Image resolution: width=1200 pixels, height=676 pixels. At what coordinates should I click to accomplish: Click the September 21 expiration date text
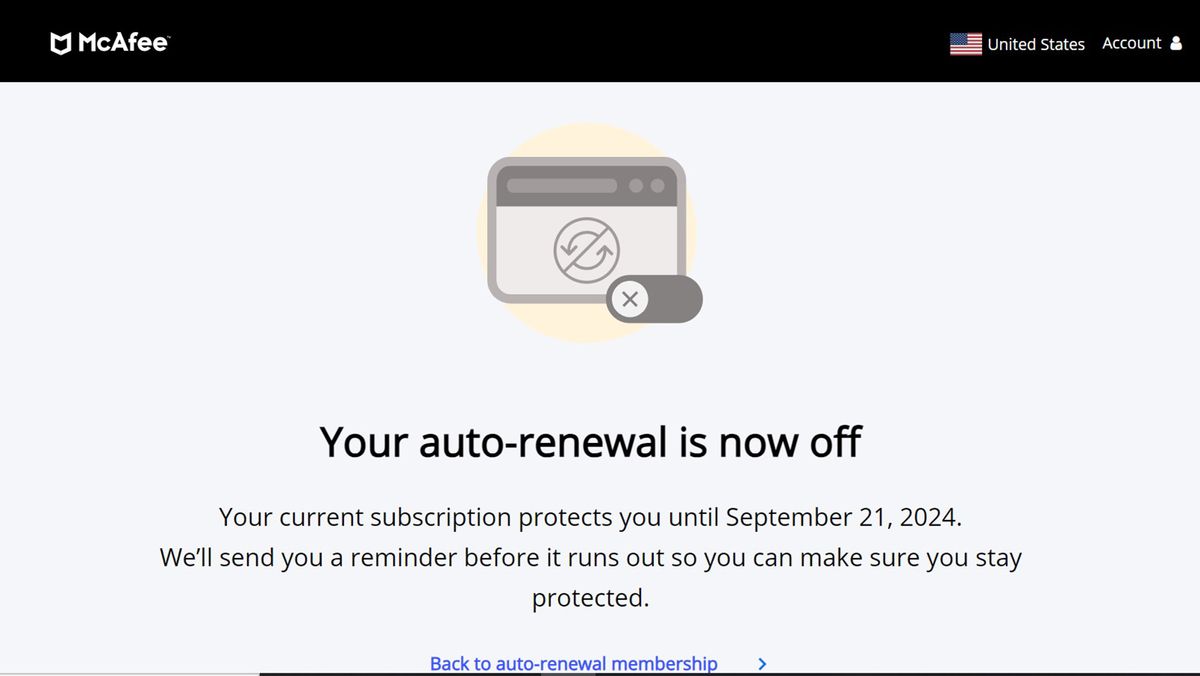(x=843, y=517)
